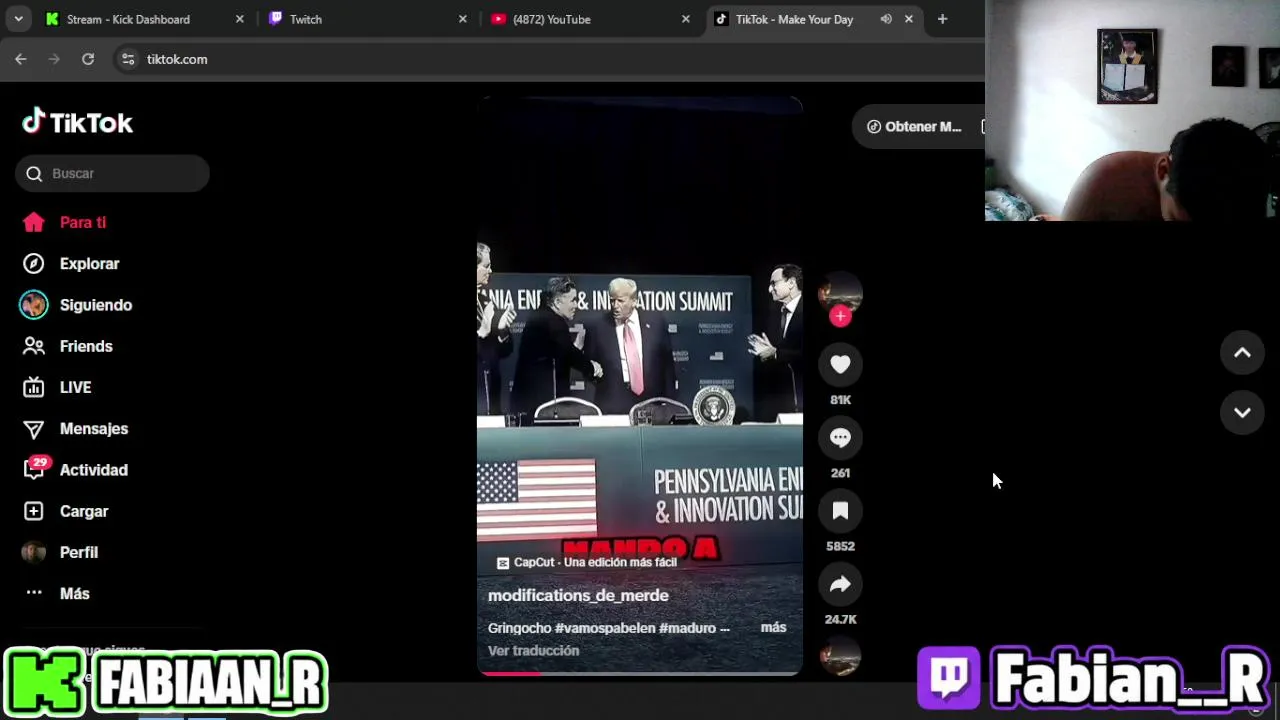Like the video with heart icon
This screenshot has width=1280, height=720.
(840, 365)
